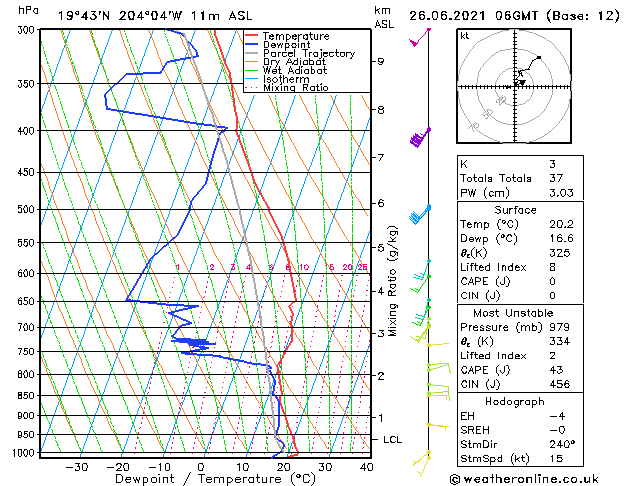Click the 'Surface' section header

[515, 210]
